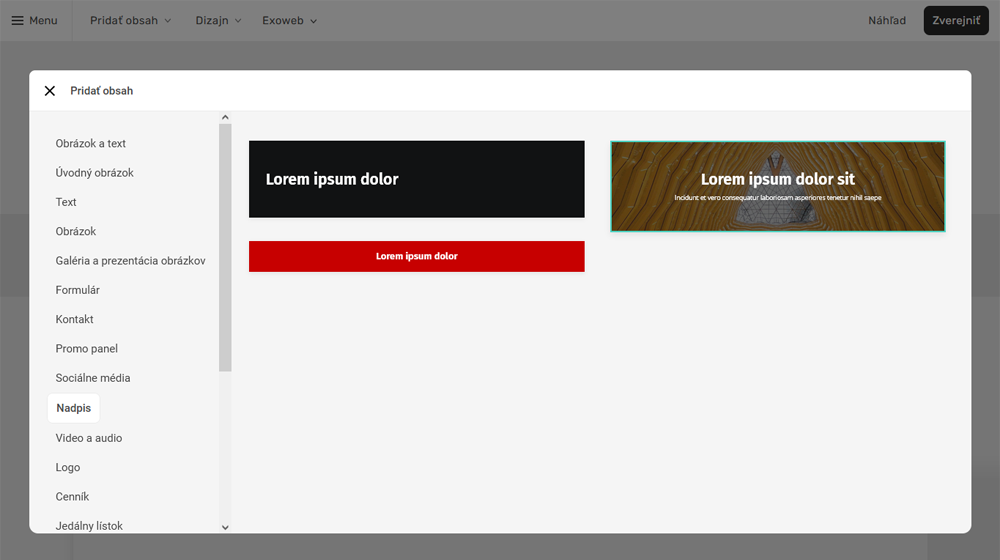Select the Galéria a prezentácia obrázkov item
1000x560 pixels.
coord(130,261)
